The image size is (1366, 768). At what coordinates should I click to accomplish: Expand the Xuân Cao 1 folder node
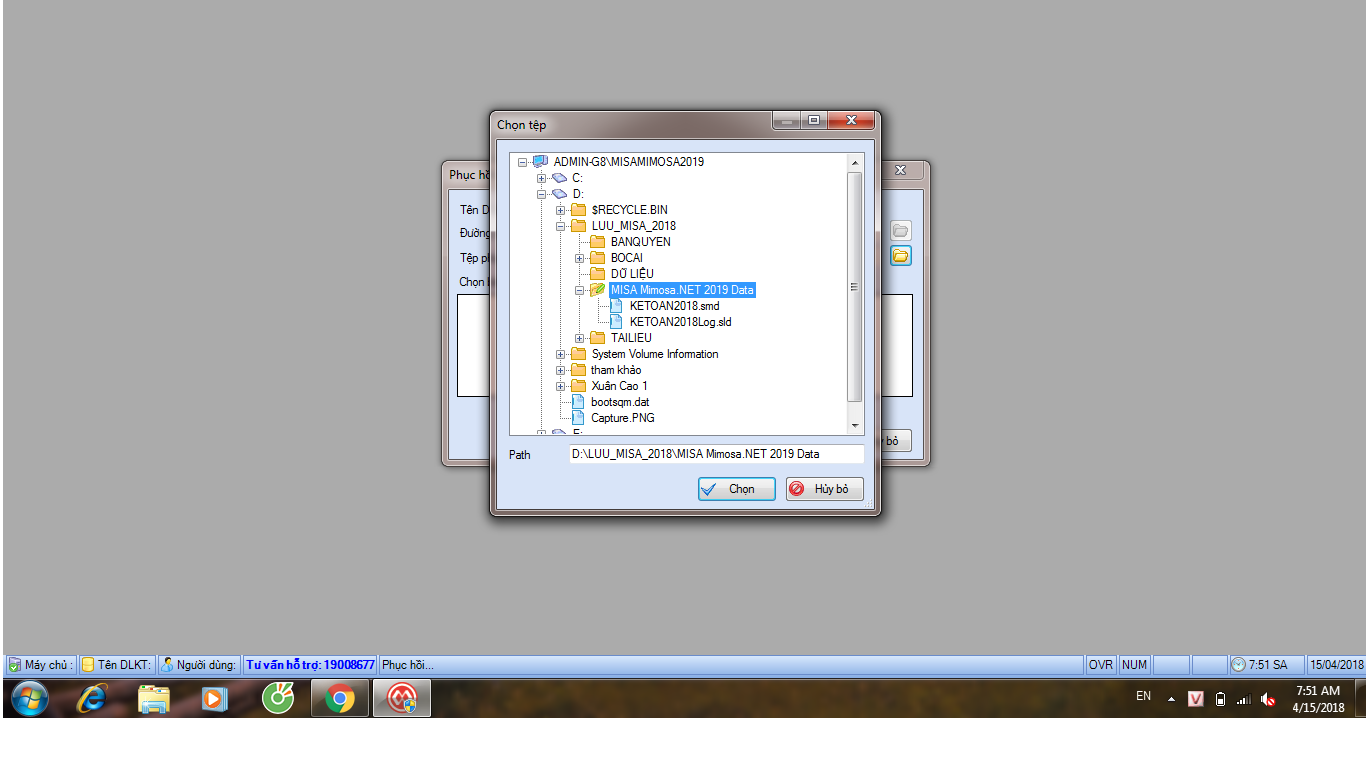coord(560,386)
